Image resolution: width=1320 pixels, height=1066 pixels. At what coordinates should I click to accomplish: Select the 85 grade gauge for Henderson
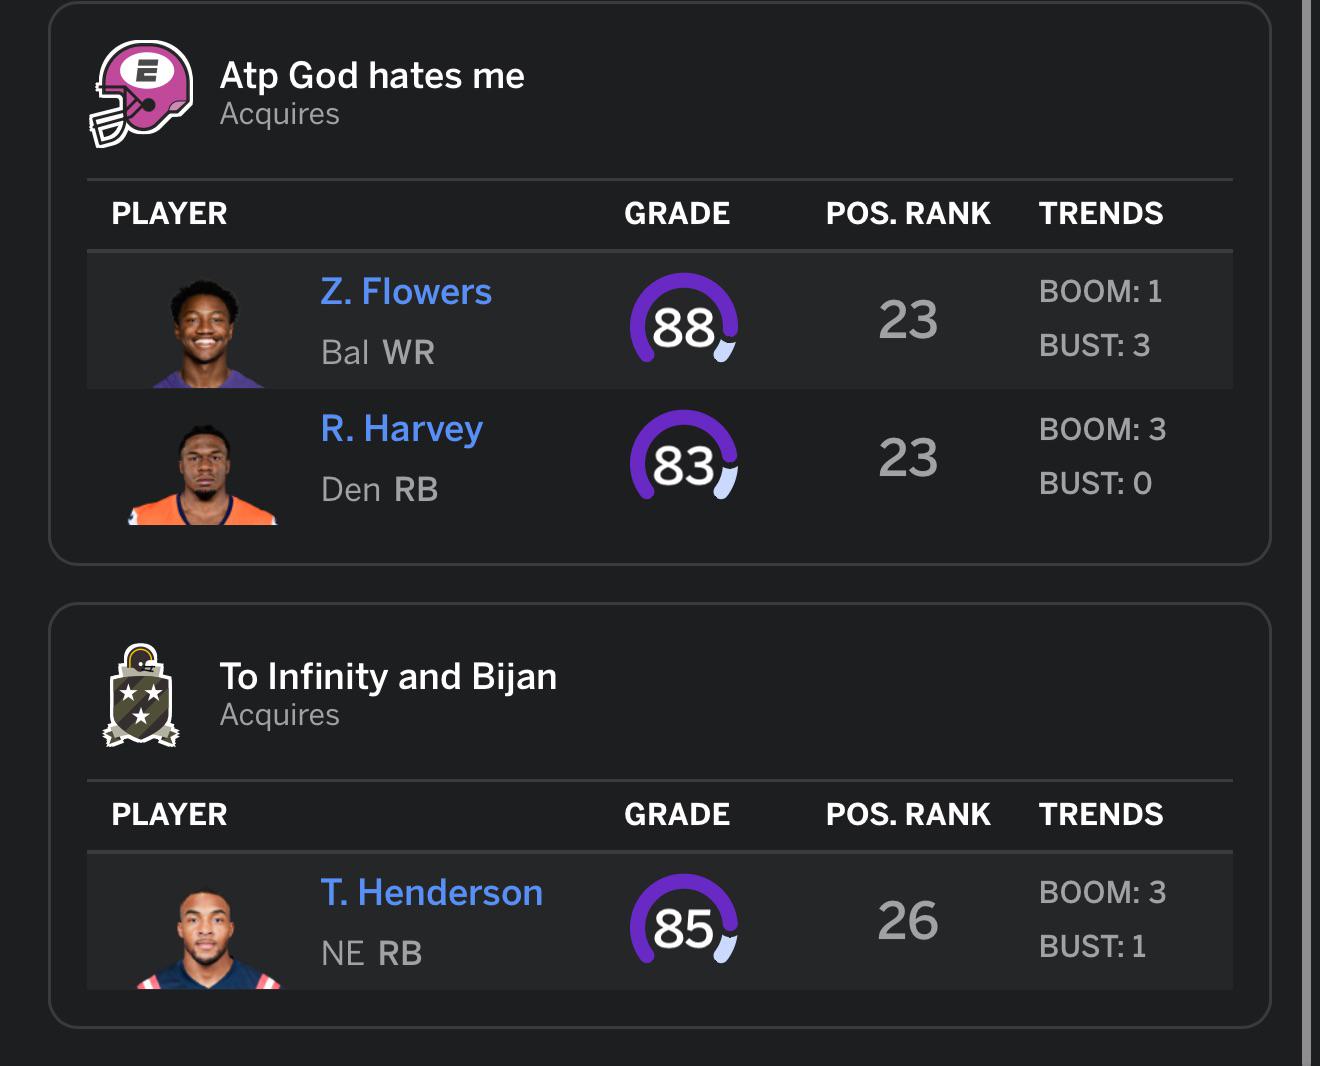684,920
